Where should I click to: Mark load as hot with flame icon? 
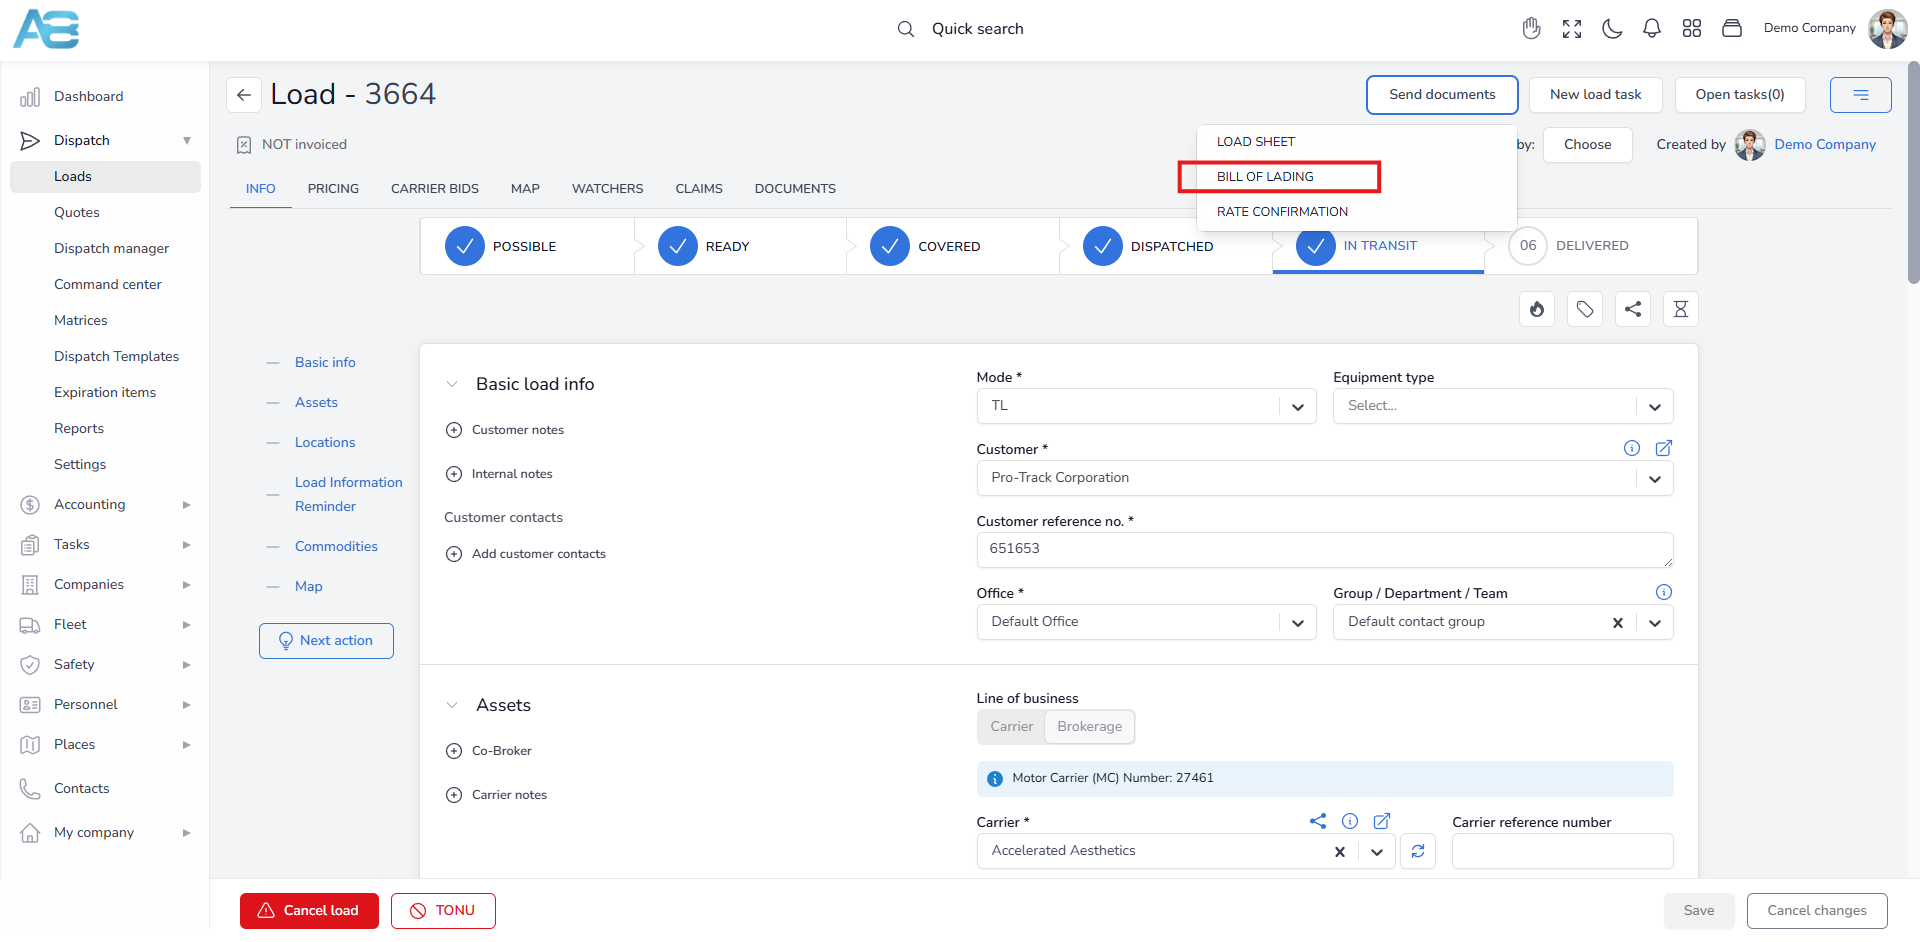[1537, 309]
